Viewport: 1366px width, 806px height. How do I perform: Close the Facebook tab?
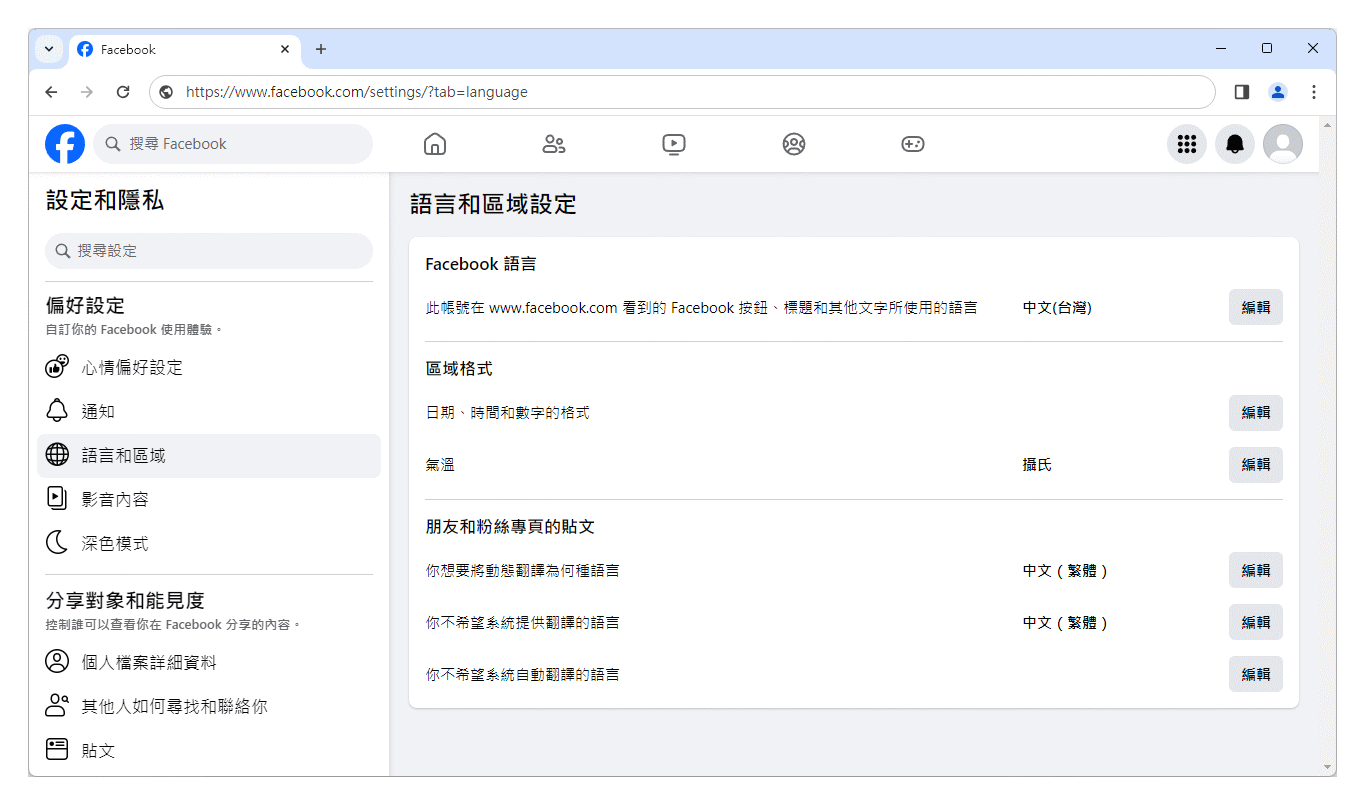click(285, 49)
